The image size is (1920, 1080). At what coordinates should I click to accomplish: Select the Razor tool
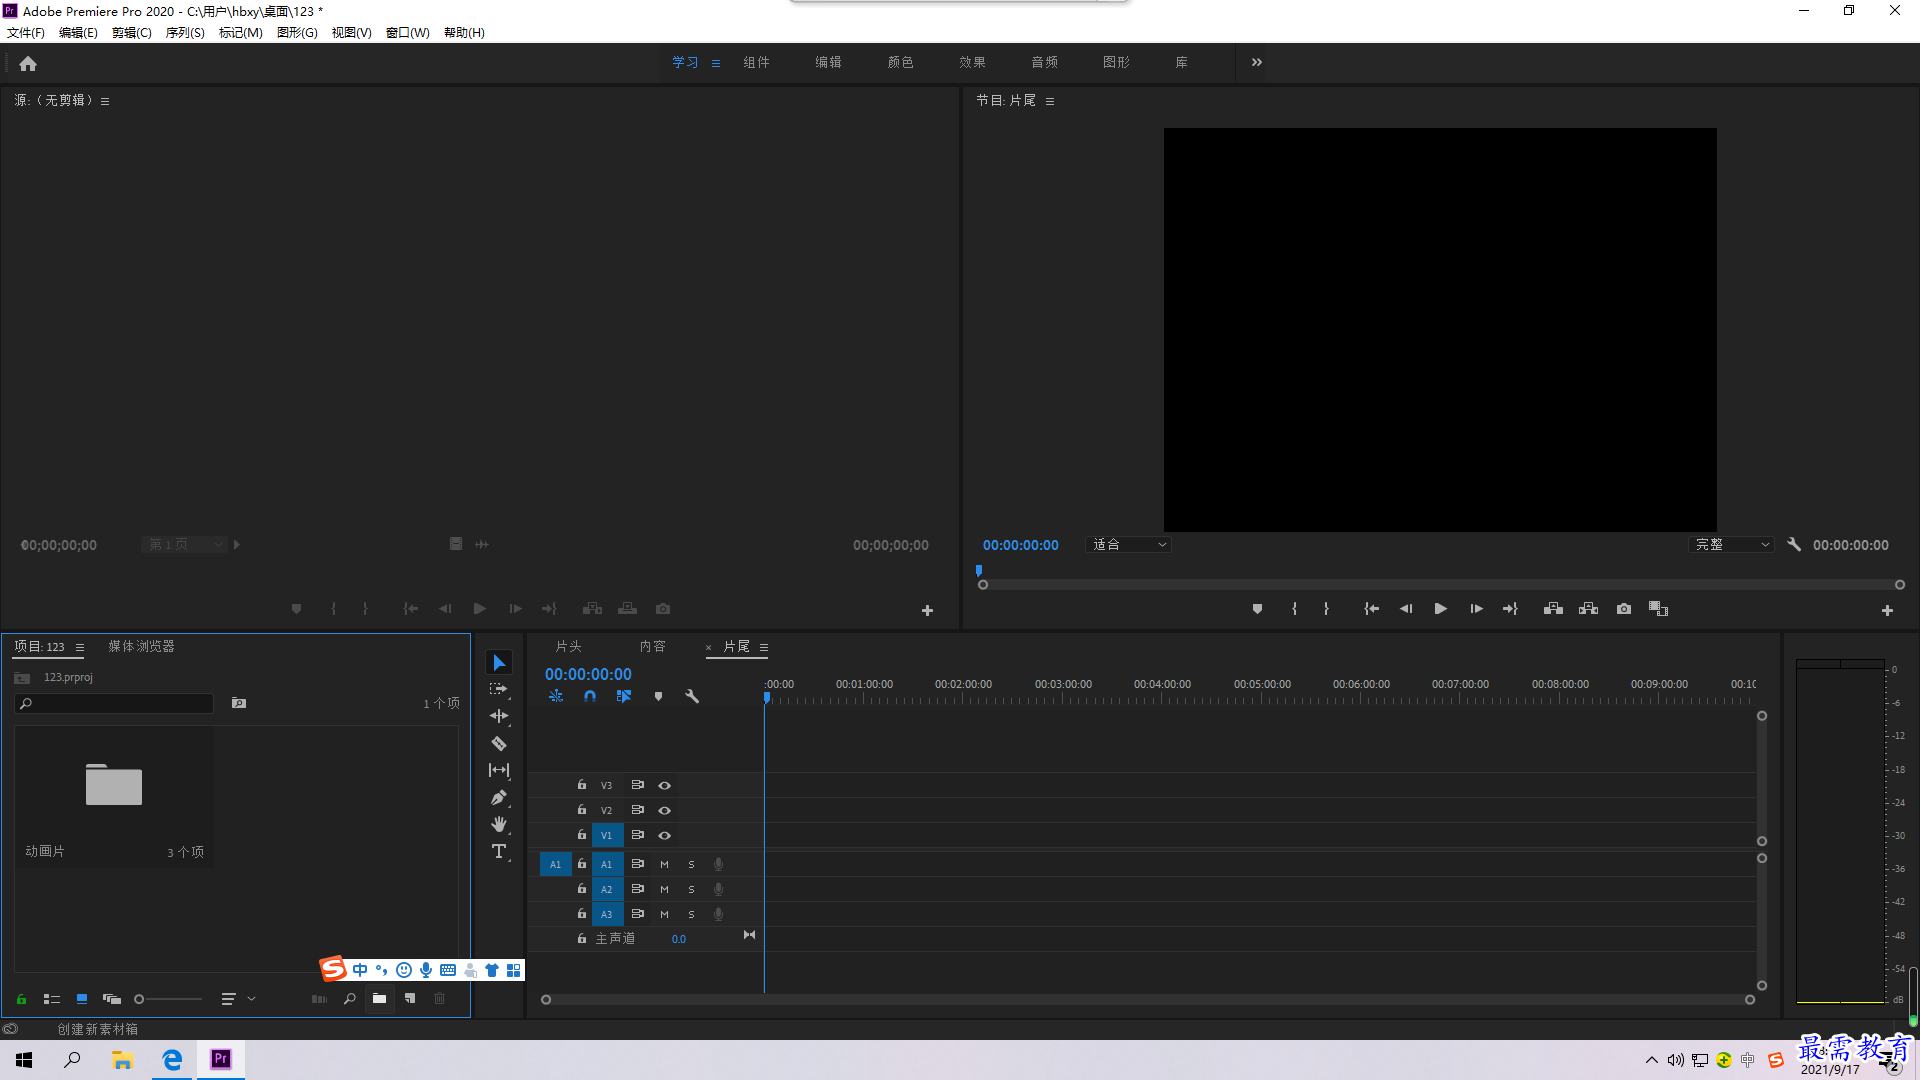point(499,743)
